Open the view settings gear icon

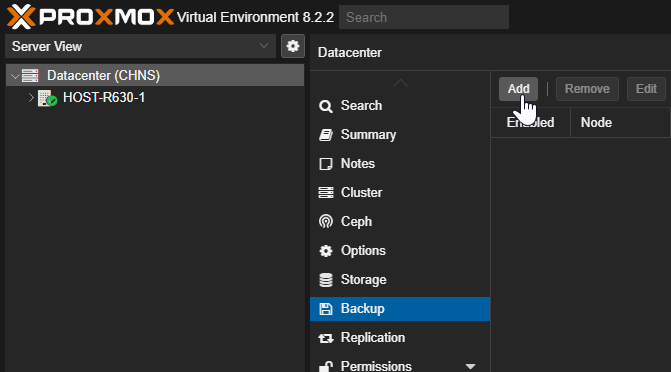293,46
